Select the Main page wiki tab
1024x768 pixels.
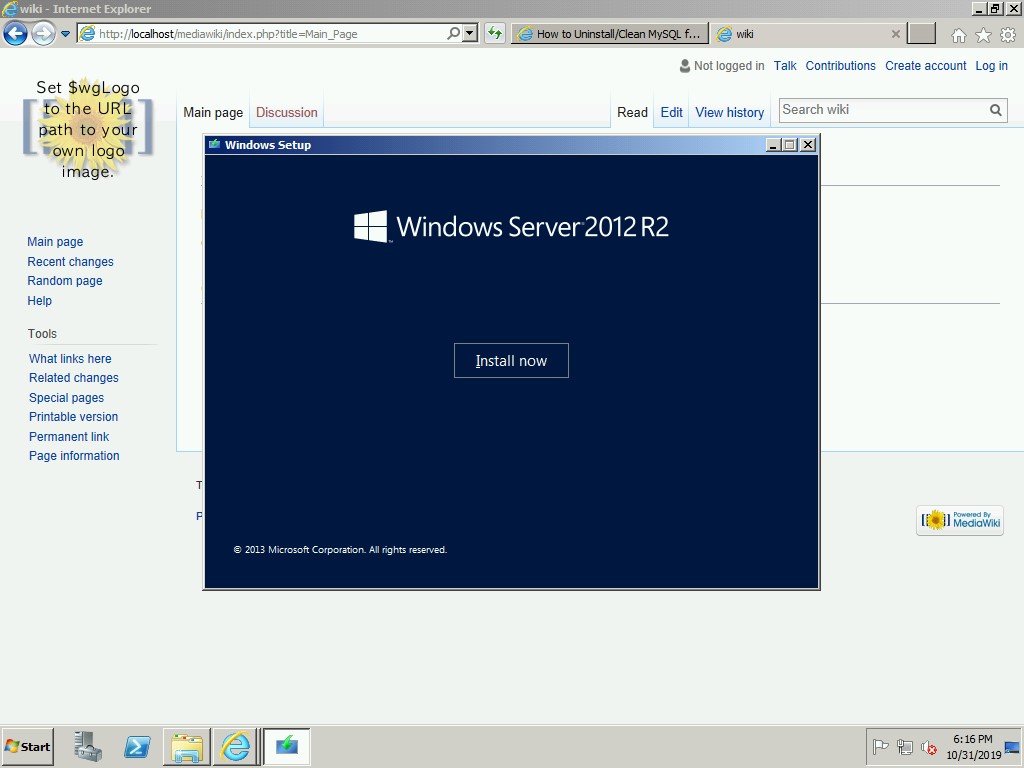pyautogui.click(x=213, y=112)
